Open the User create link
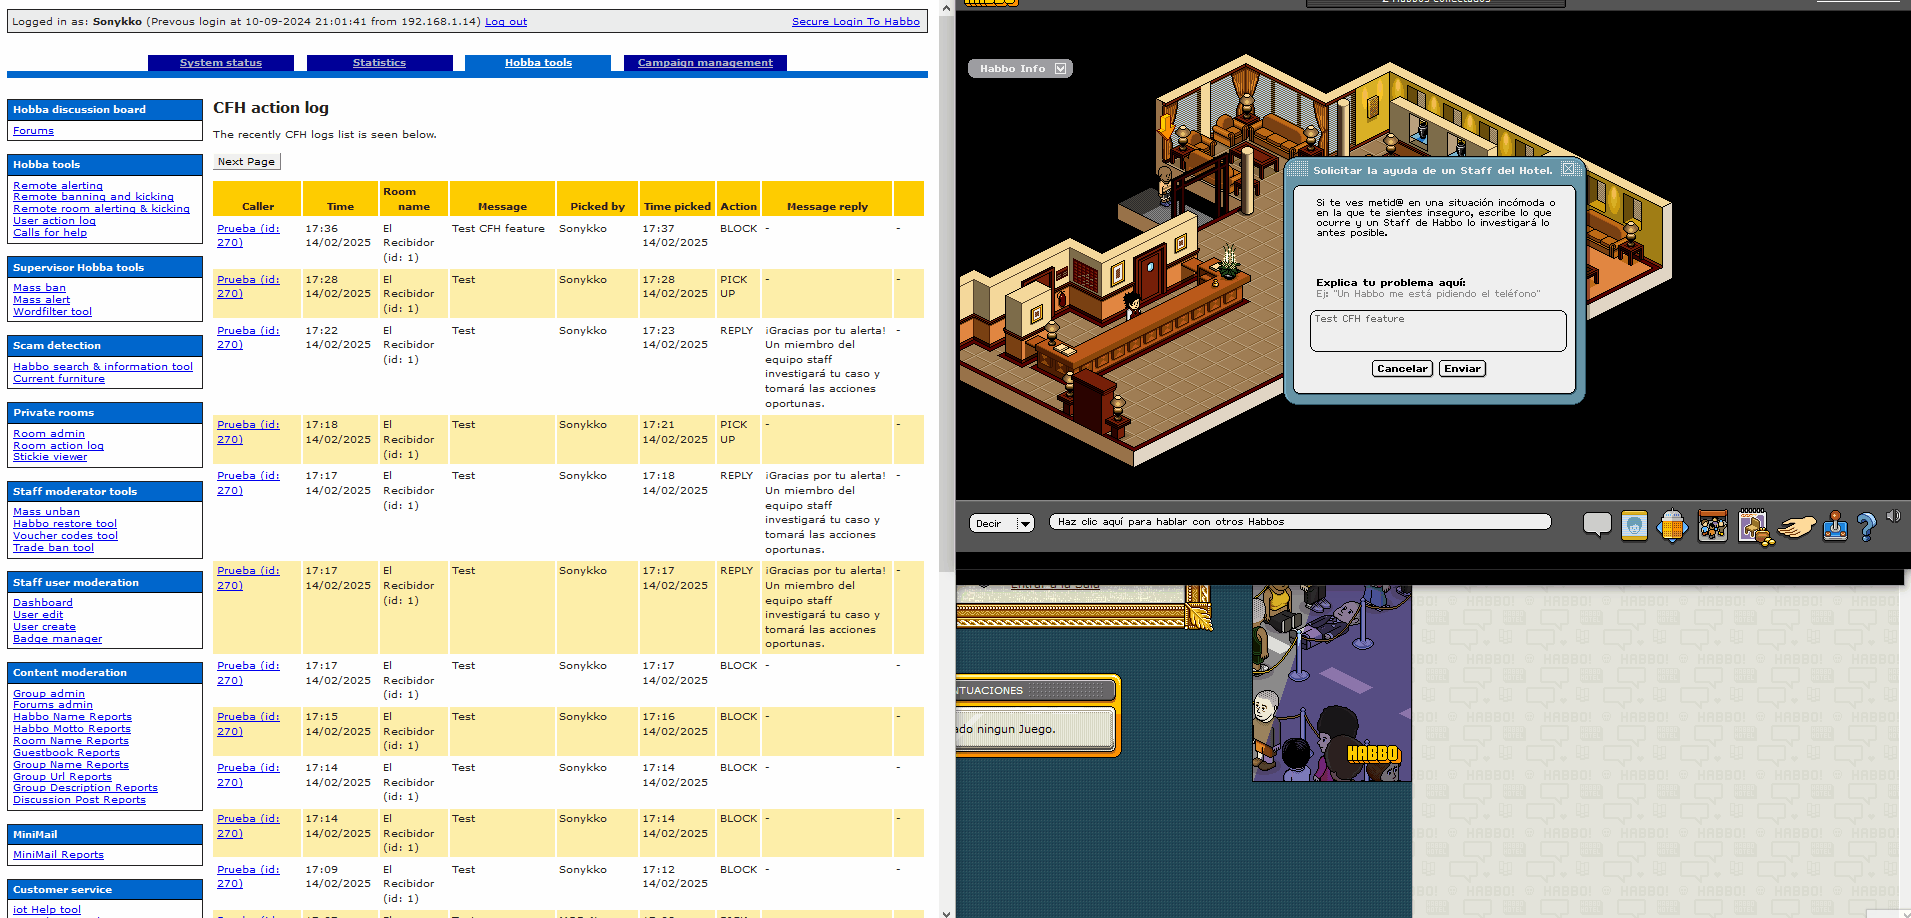 [x=44, y=627]
